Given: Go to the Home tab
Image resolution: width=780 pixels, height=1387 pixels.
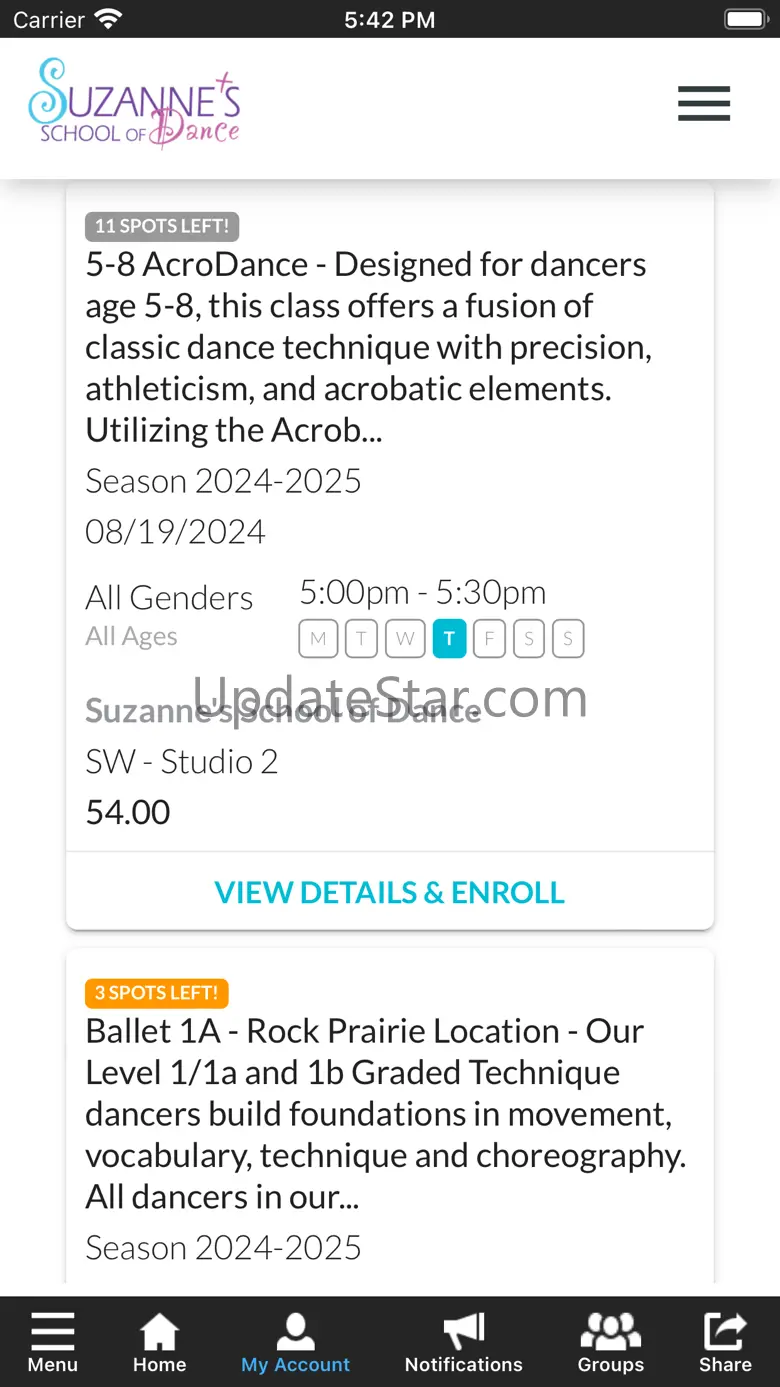Looking at the screenshot, I should coord(160,1342).
